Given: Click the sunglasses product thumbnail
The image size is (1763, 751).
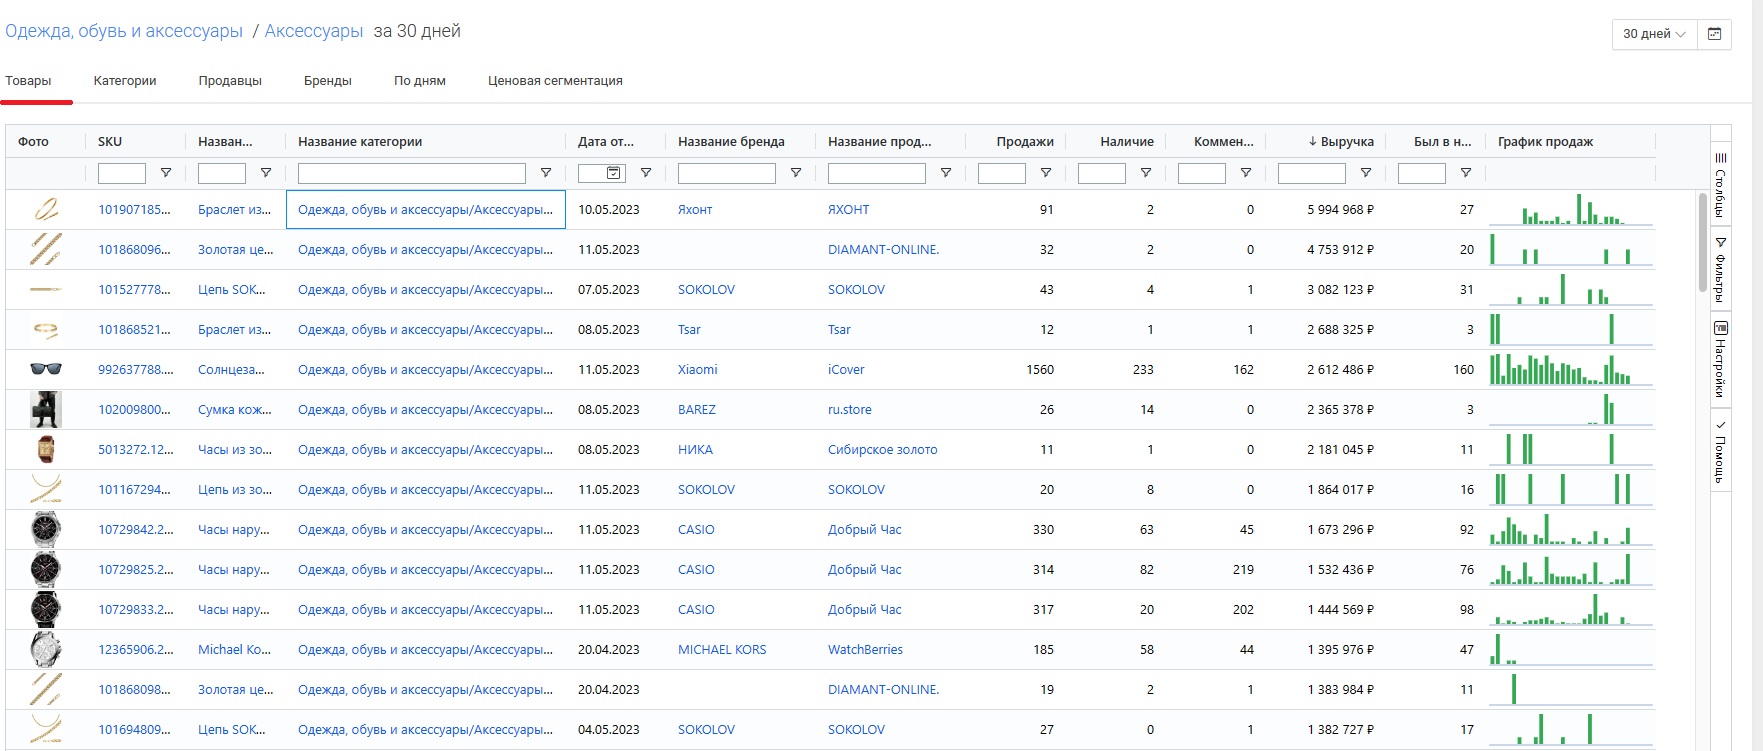Looking at the screenshot, I should [x=46, y=369].
